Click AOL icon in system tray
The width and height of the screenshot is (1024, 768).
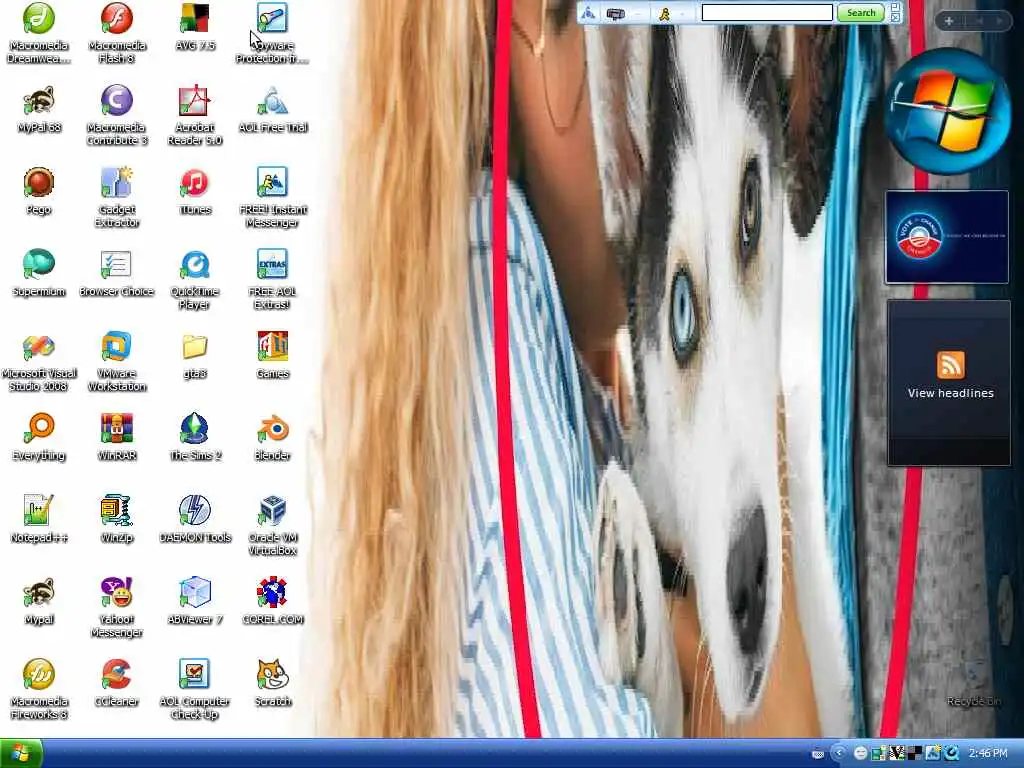(x=933, y=753)
